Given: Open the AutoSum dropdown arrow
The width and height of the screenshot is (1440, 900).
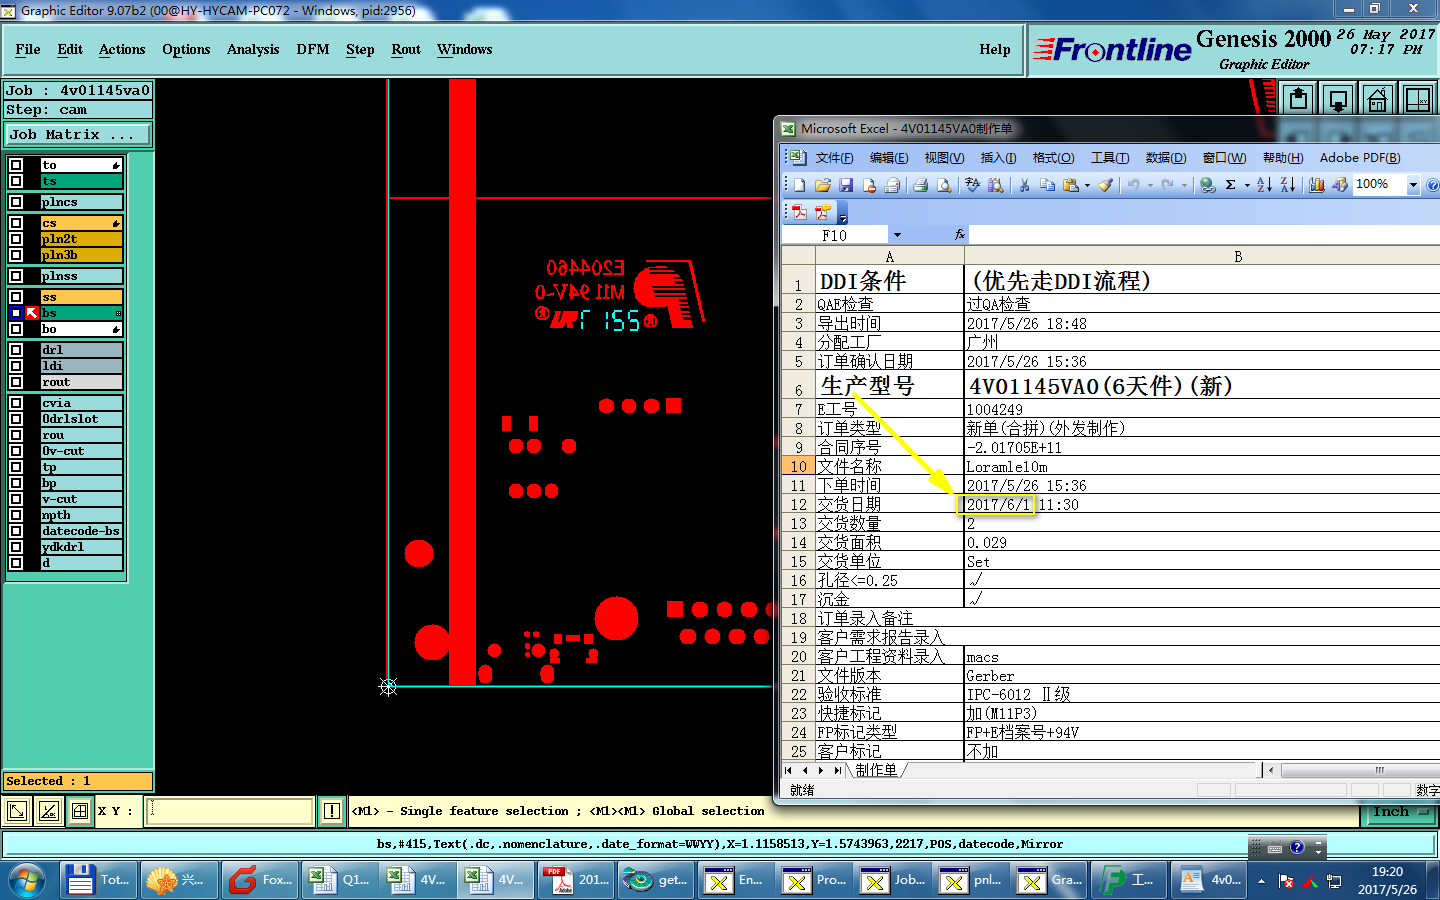Looking at the screenshot, I should tap(1247, 185).
